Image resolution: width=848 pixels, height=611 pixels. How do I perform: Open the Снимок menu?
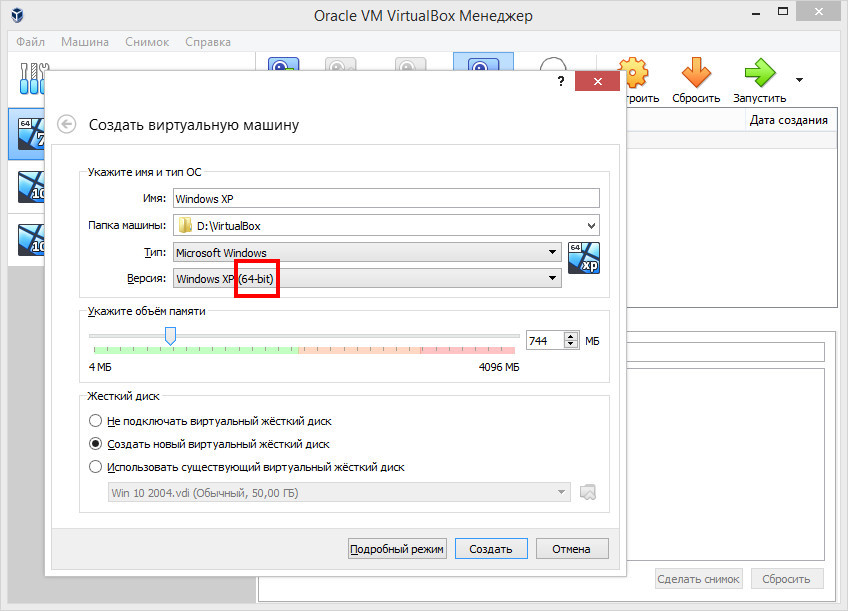pos(147,42)
